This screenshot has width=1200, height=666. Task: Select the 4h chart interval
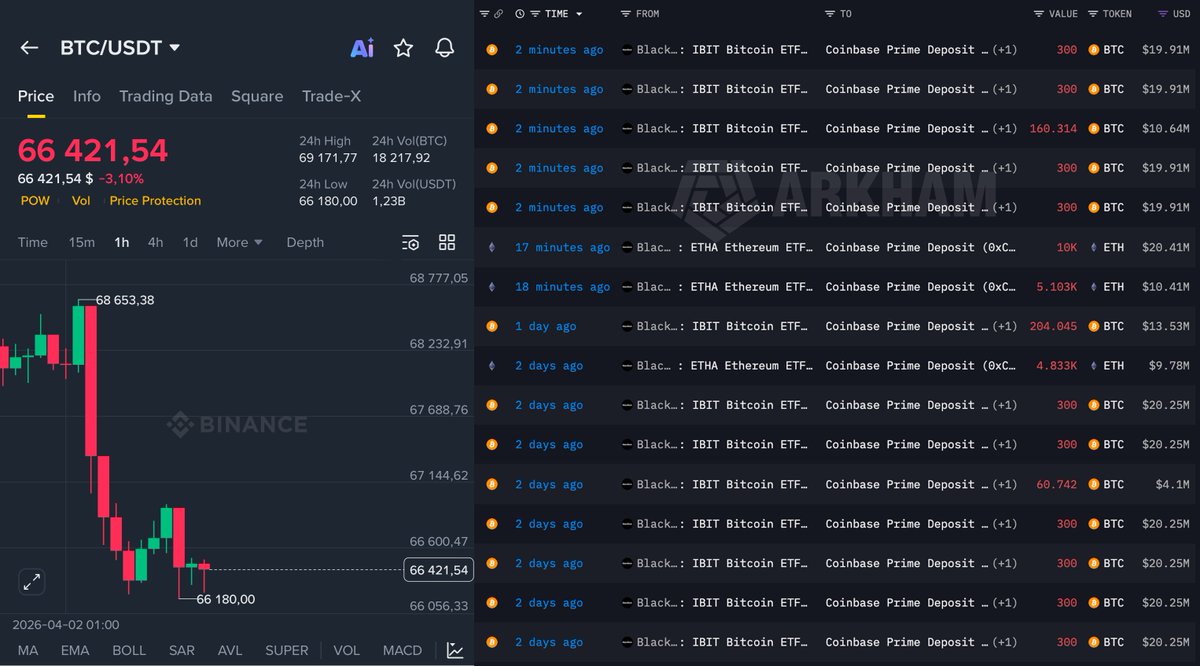point(155,242)
